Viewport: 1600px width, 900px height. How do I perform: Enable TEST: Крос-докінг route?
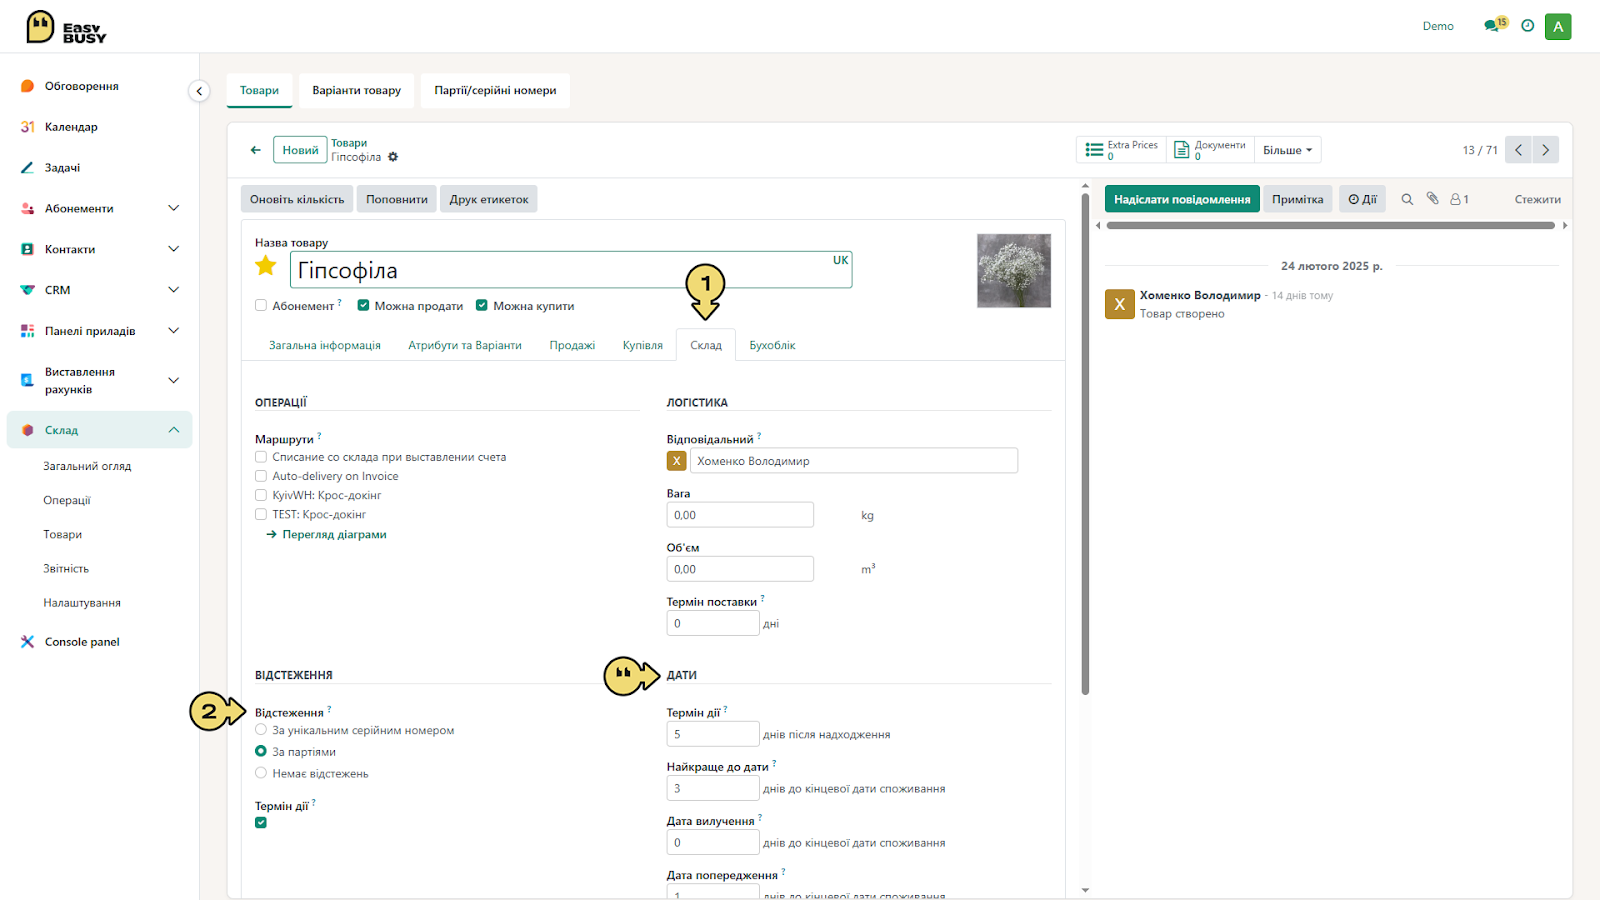(261, 514)
